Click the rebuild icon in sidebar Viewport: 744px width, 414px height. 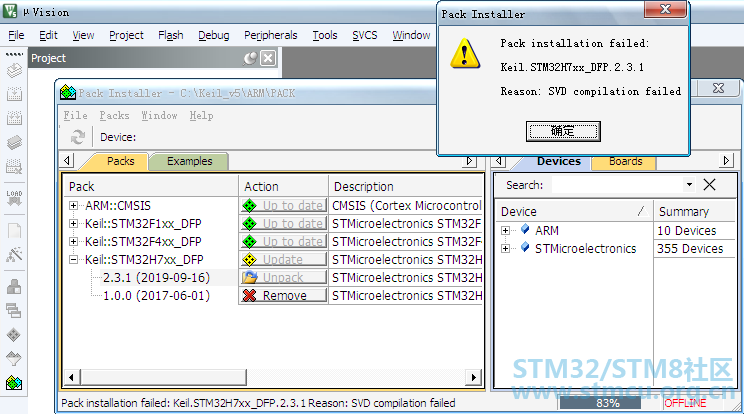pyautogui.click(x=14, y=118)
